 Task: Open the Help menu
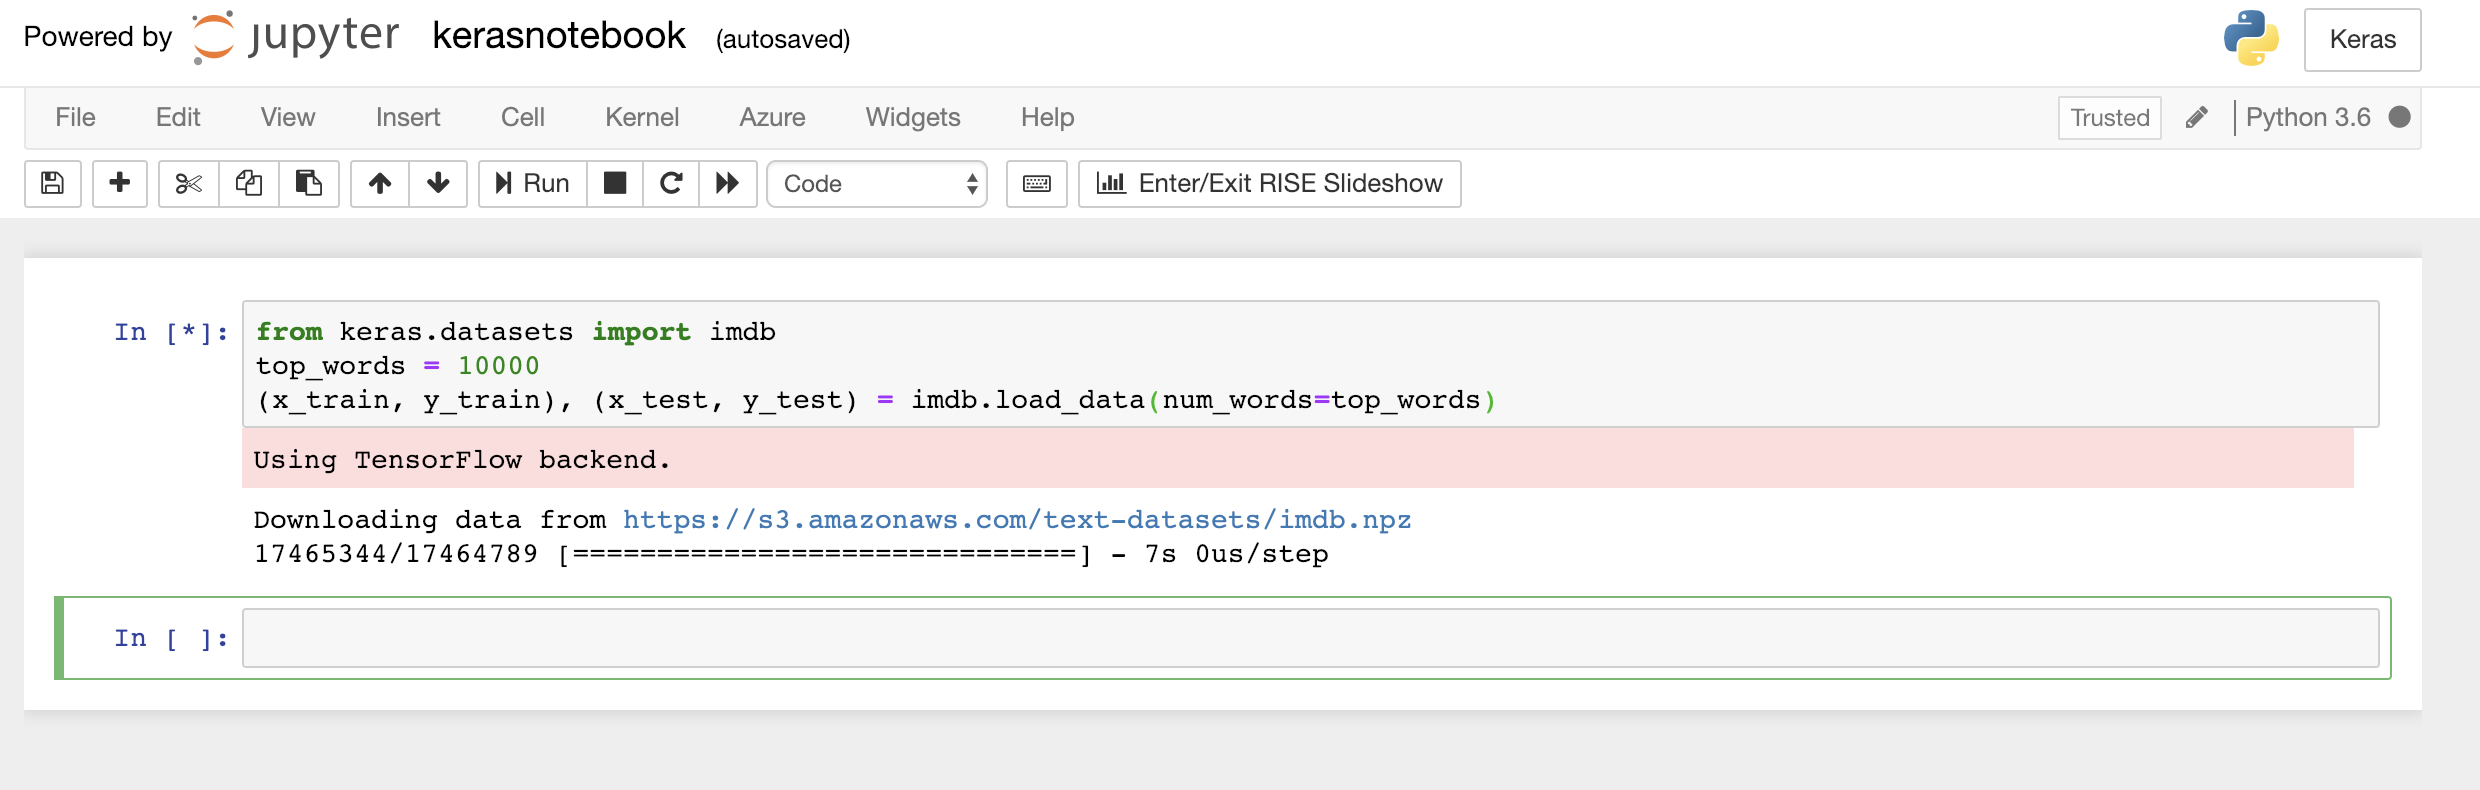(x=1048, y=117)
